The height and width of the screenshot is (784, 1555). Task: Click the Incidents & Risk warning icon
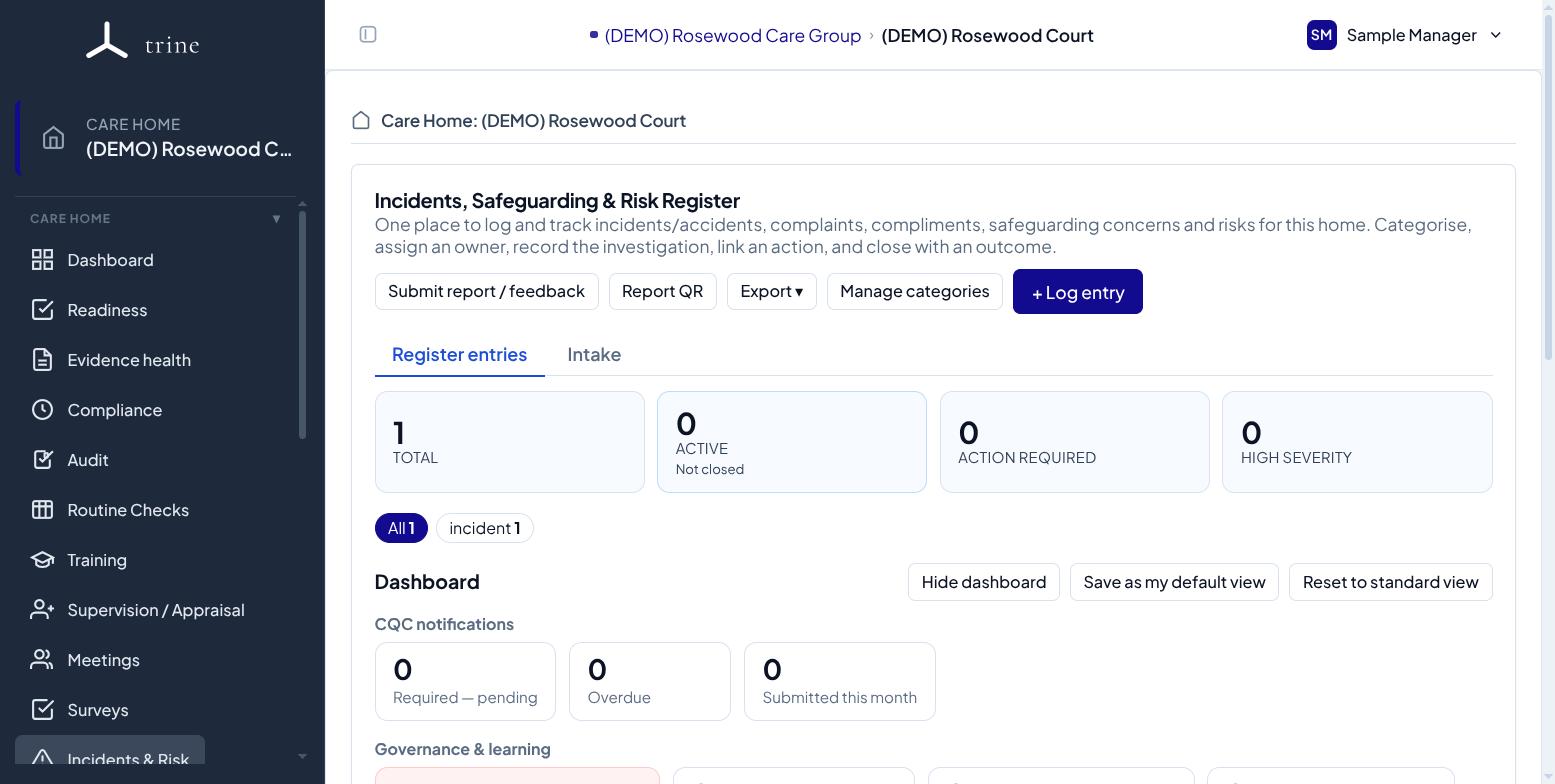pos(42,758)
